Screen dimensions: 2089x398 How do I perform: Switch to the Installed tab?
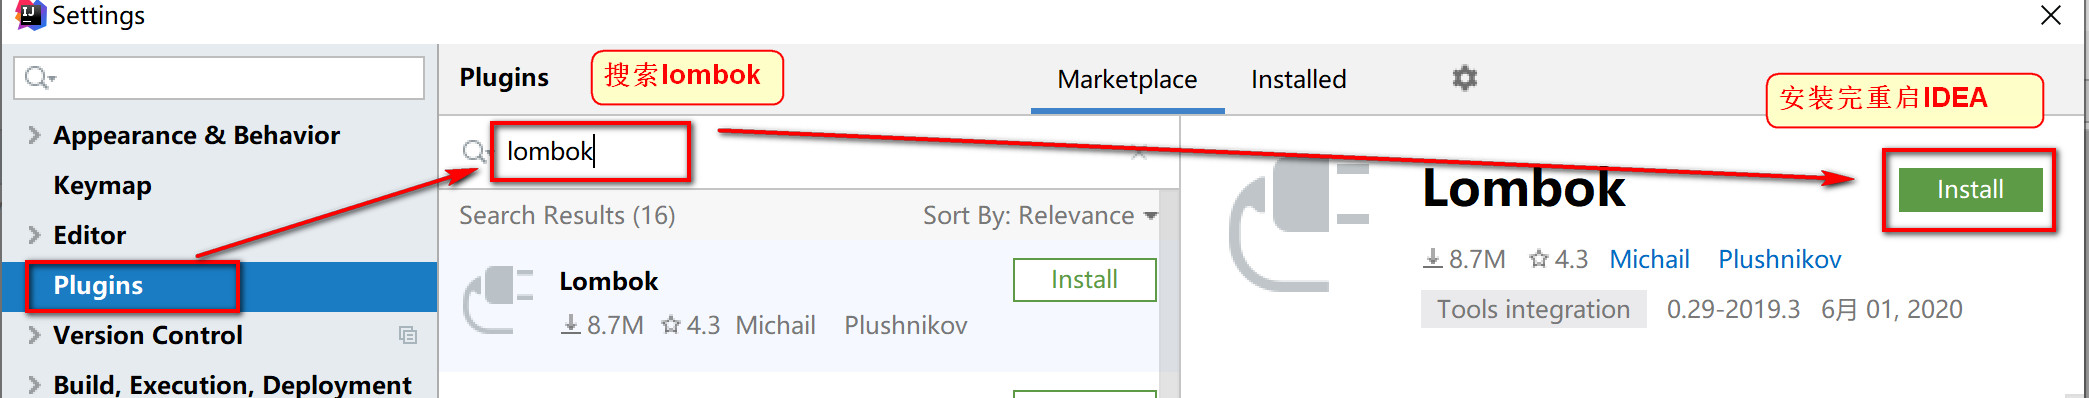1298,79
